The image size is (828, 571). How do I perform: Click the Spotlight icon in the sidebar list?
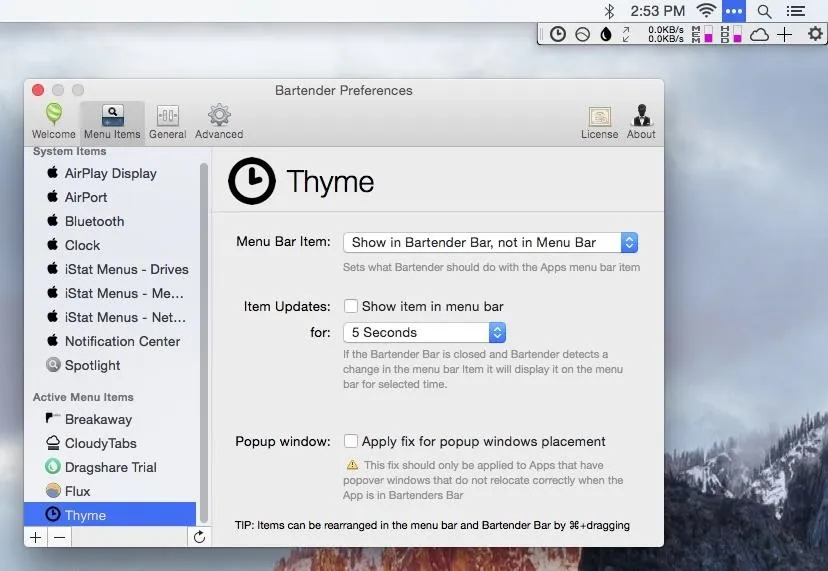53,364
